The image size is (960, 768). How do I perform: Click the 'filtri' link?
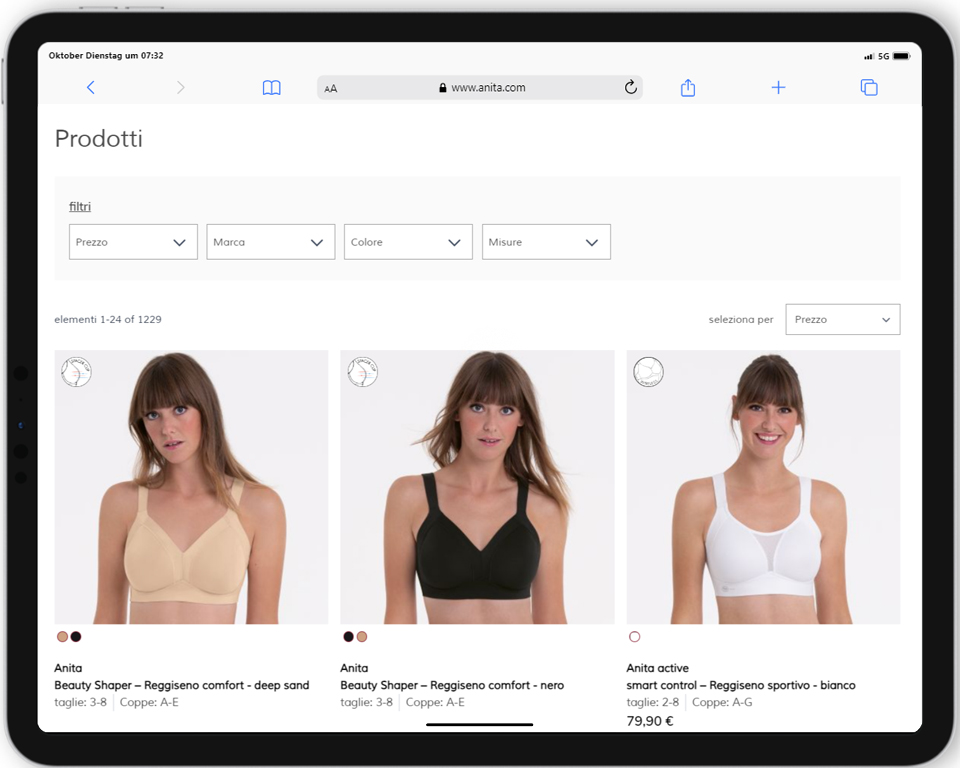tap(80, 206)
